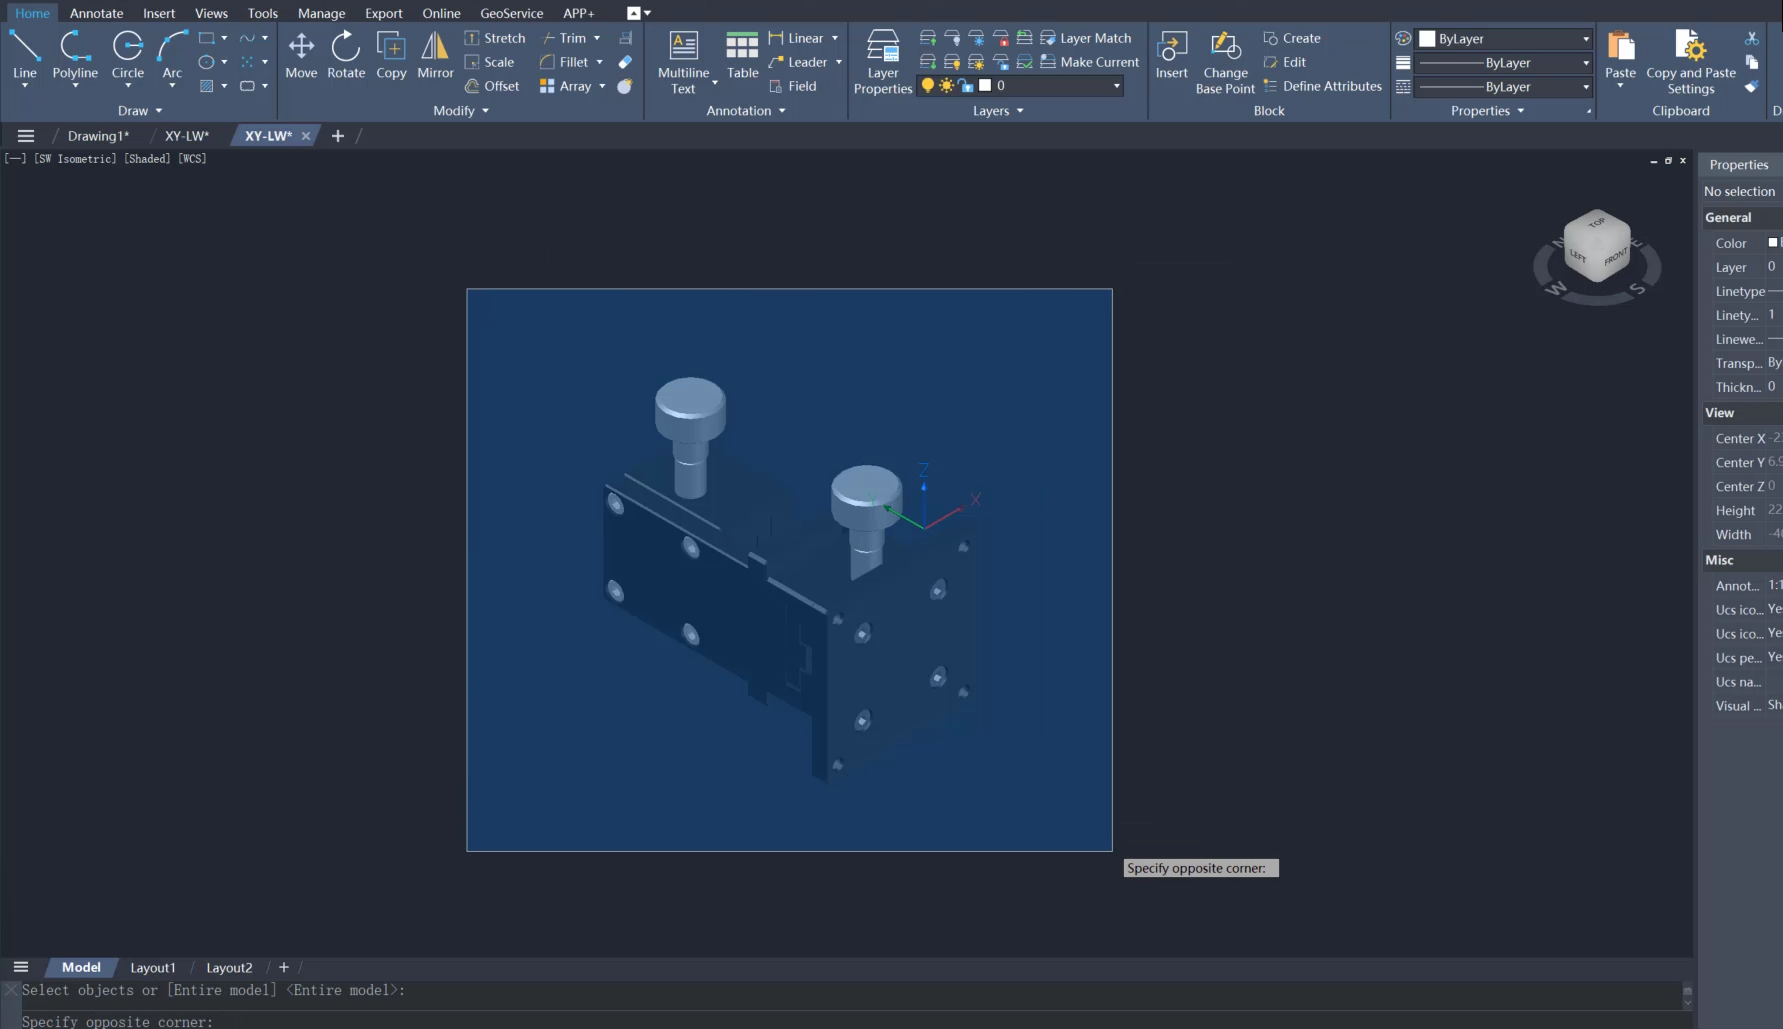Viewport: 1783px width, 1029px height.
Task: Click the Field button
Action: click(x=793, y=86)
